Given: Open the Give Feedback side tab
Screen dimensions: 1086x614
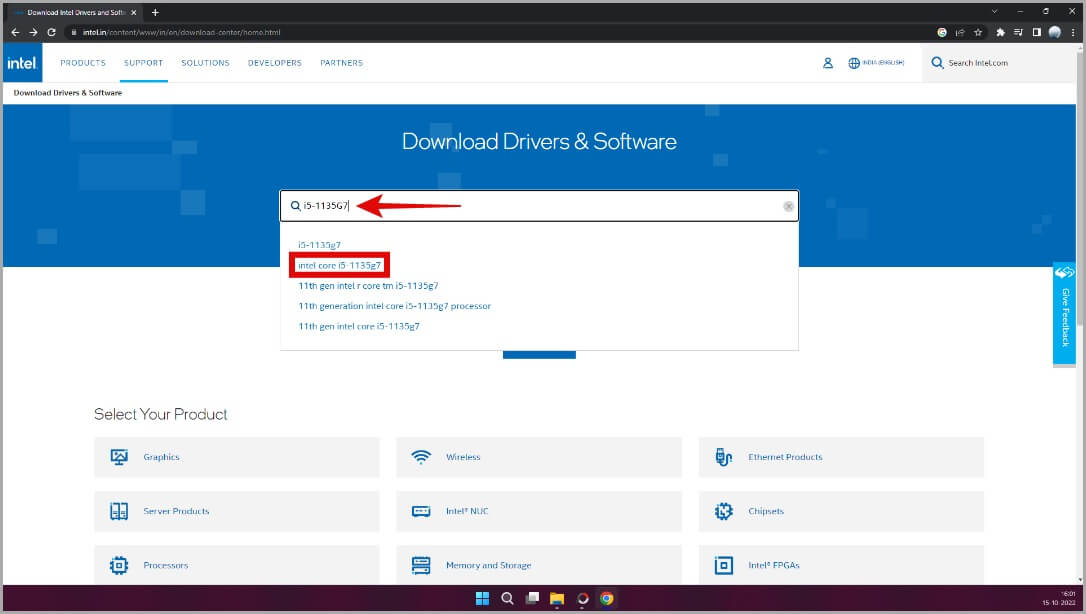Looking at the screenshot, I should (x=1065, y=314).
